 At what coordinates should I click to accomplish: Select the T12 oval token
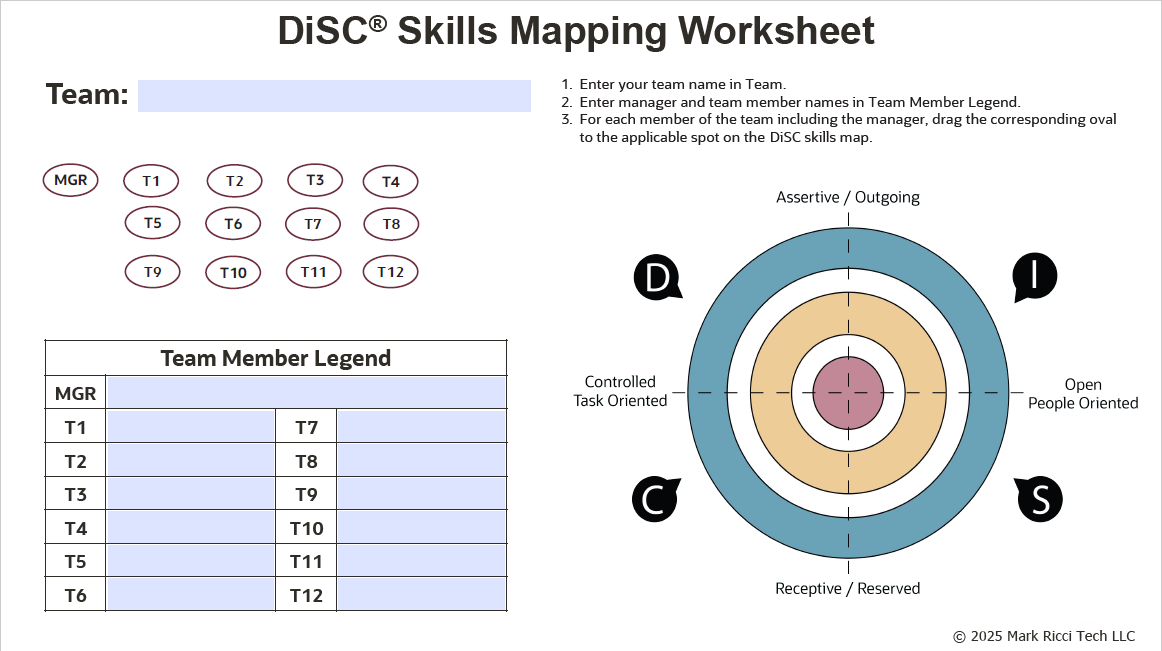click(x=390, y=272)
